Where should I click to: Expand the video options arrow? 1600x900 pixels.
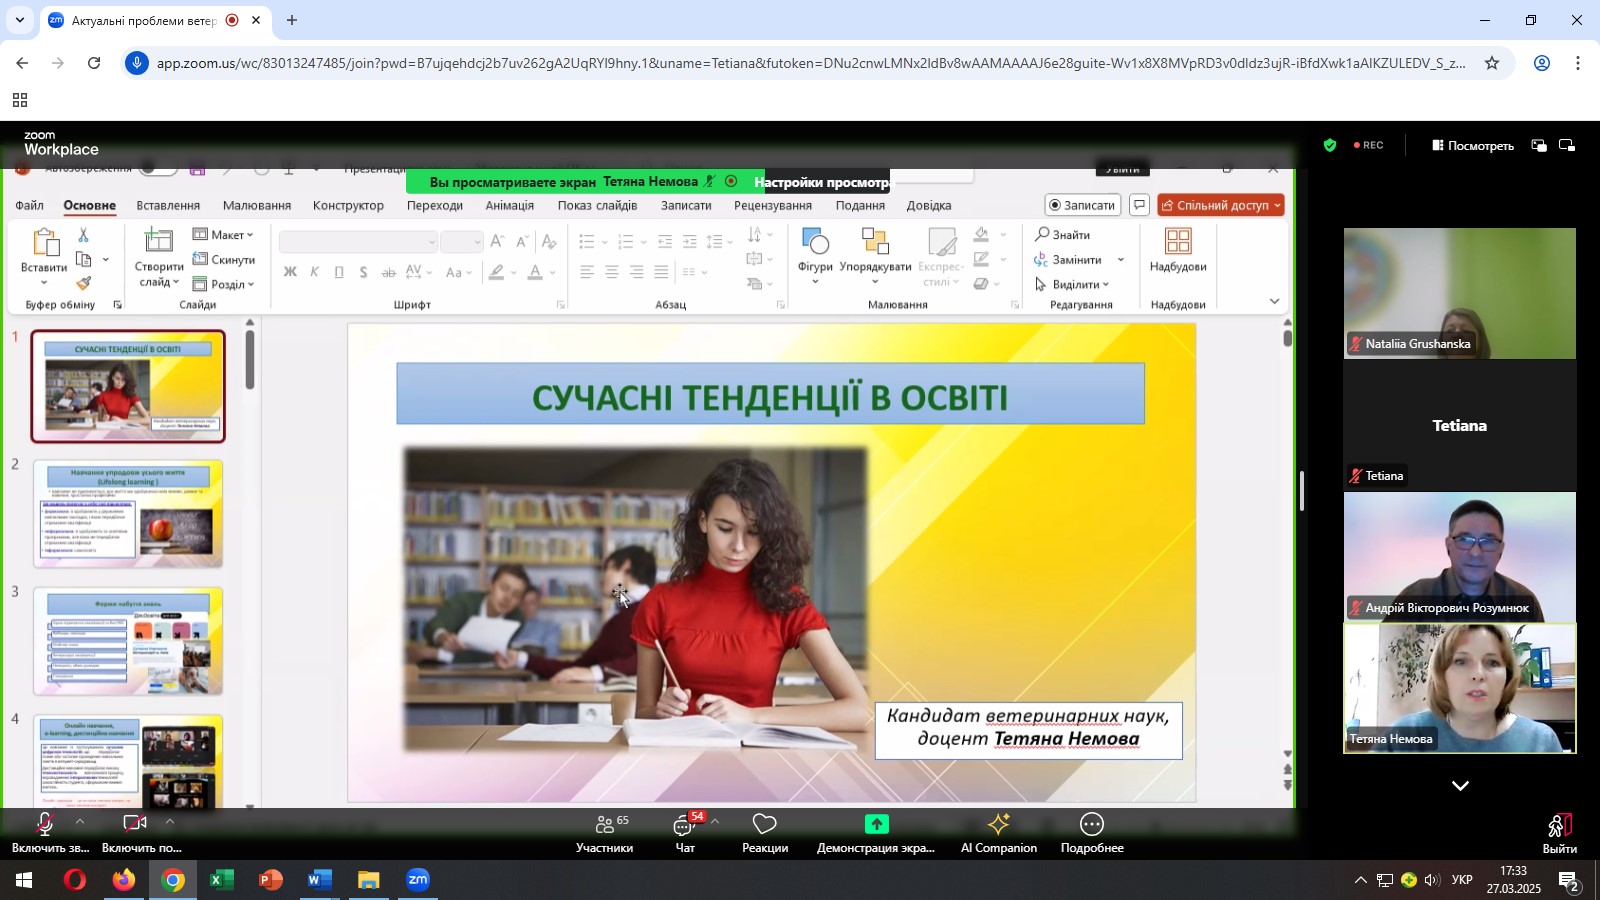[170, 821]
